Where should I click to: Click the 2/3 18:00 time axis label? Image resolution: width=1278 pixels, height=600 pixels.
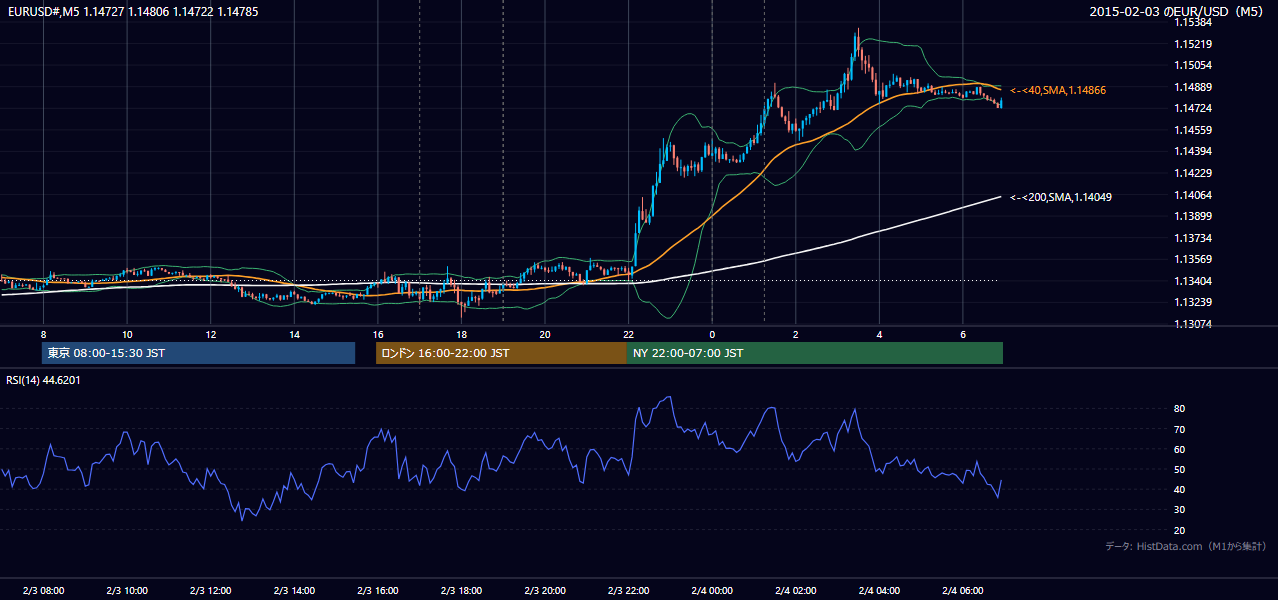[461, 590]
